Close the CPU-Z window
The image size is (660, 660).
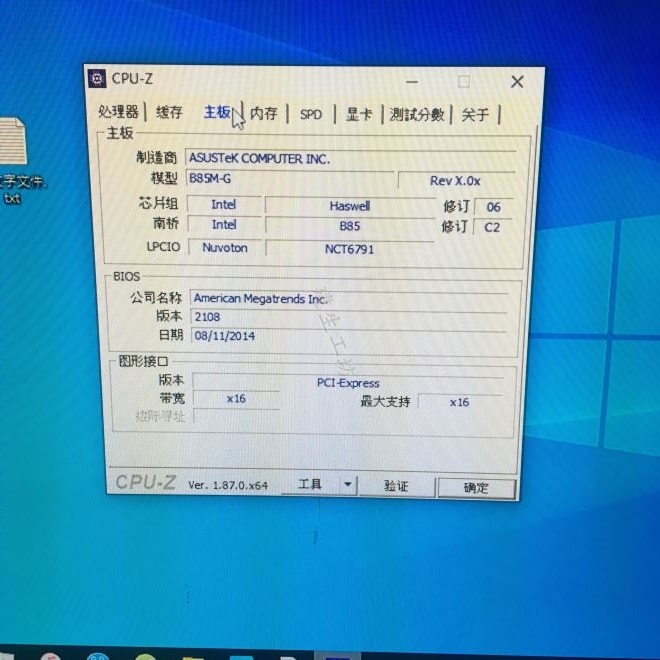(517, 82)
